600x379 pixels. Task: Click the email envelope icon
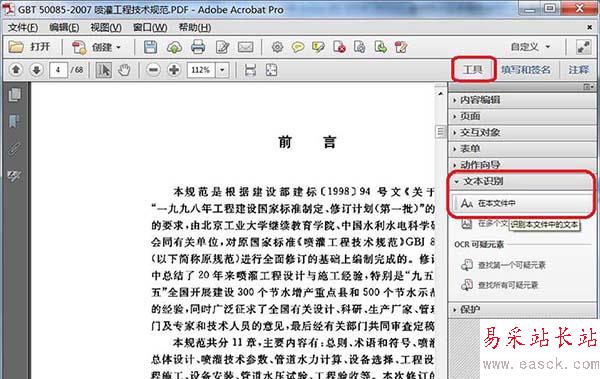[x=246, y=47]
